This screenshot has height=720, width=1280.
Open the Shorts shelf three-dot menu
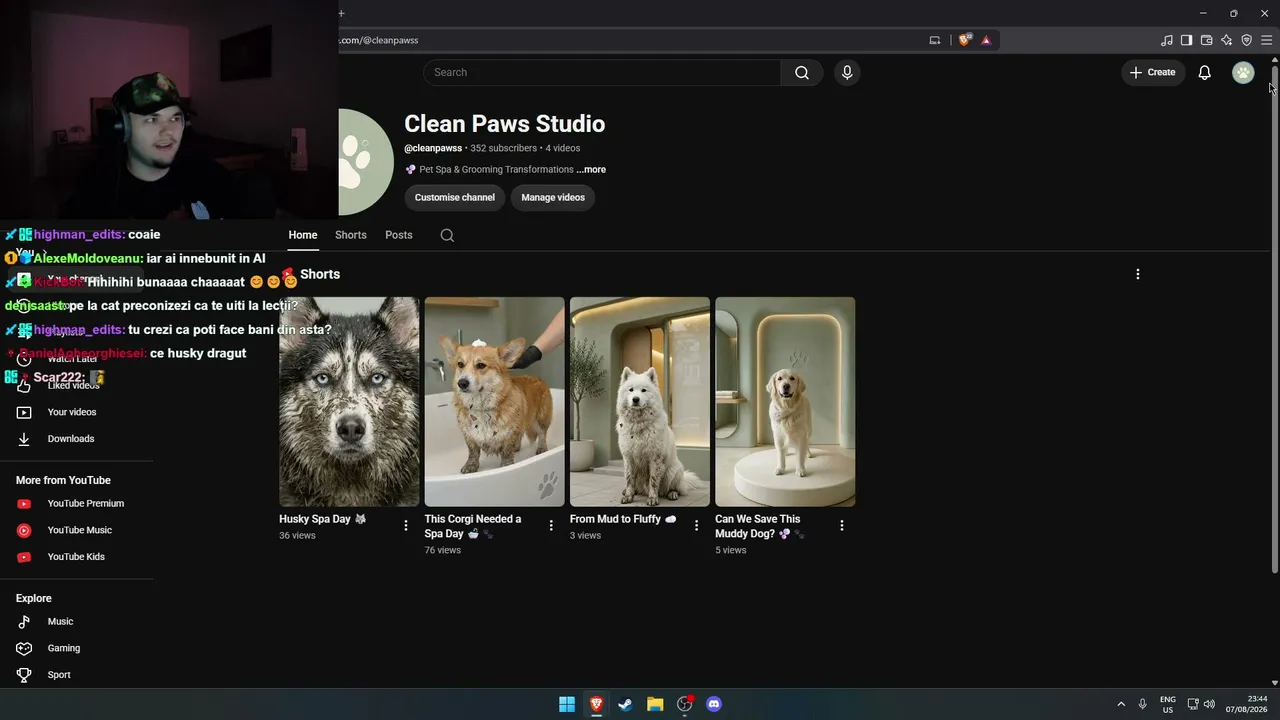pyautogui.click(x=1137, y=274)
